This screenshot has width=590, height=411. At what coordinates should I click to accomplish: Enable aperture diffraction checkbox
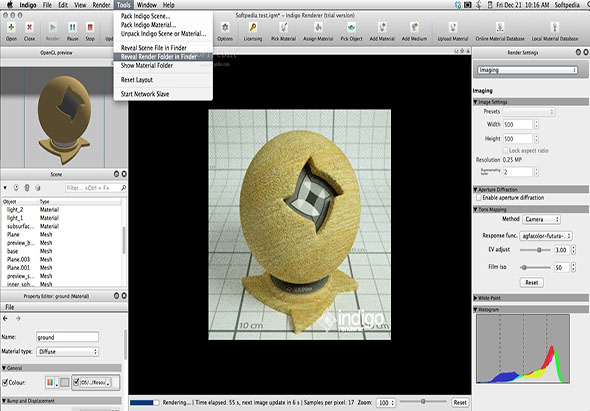point(479,198)
